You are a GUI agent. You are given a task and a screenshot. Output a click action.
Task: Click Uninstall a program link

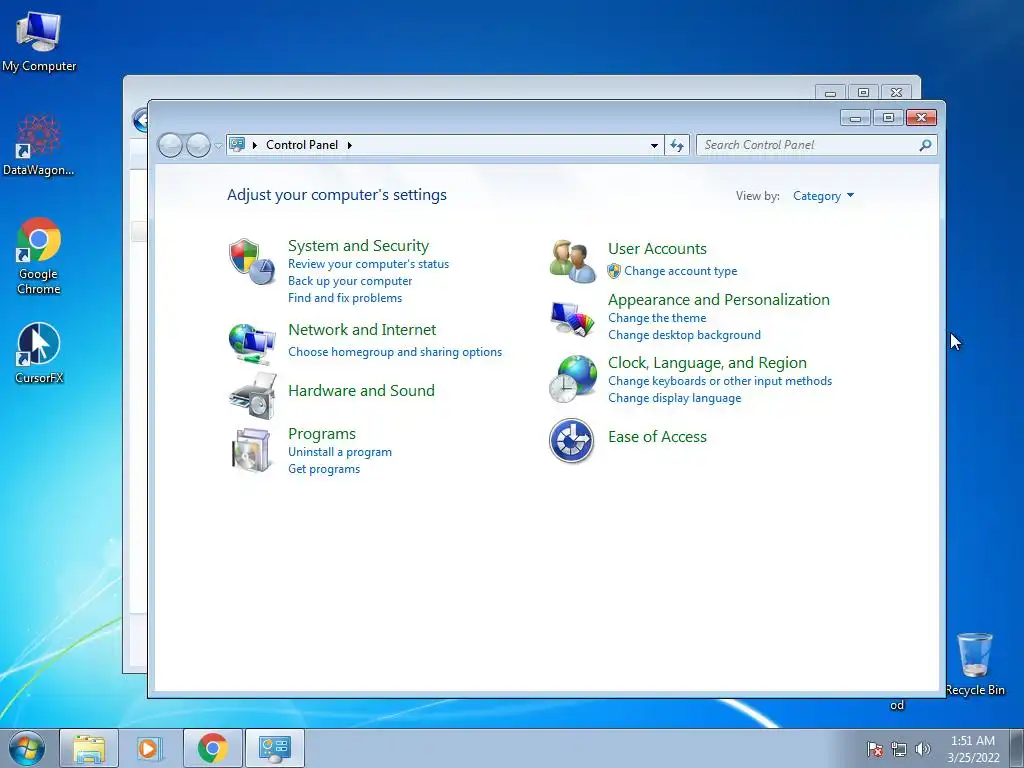(340, 452)
